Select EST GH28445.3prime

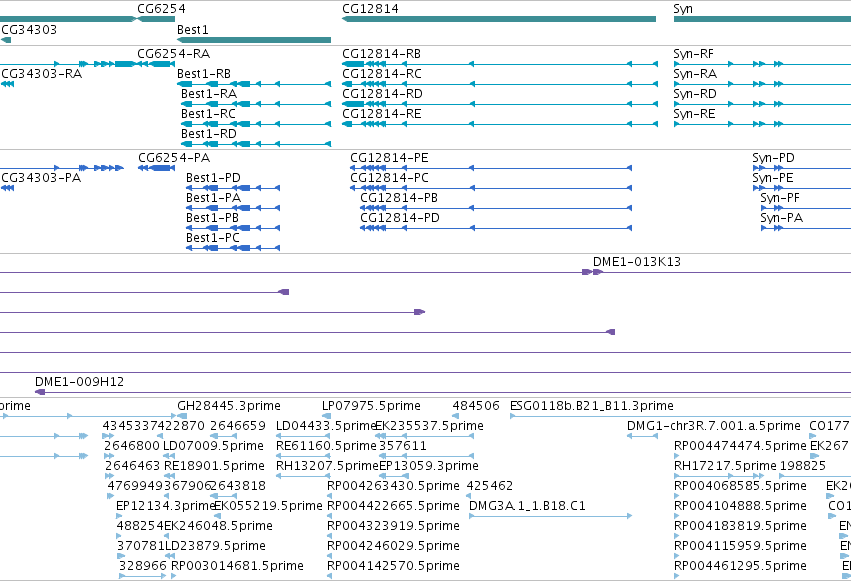[x=229, y=406]
